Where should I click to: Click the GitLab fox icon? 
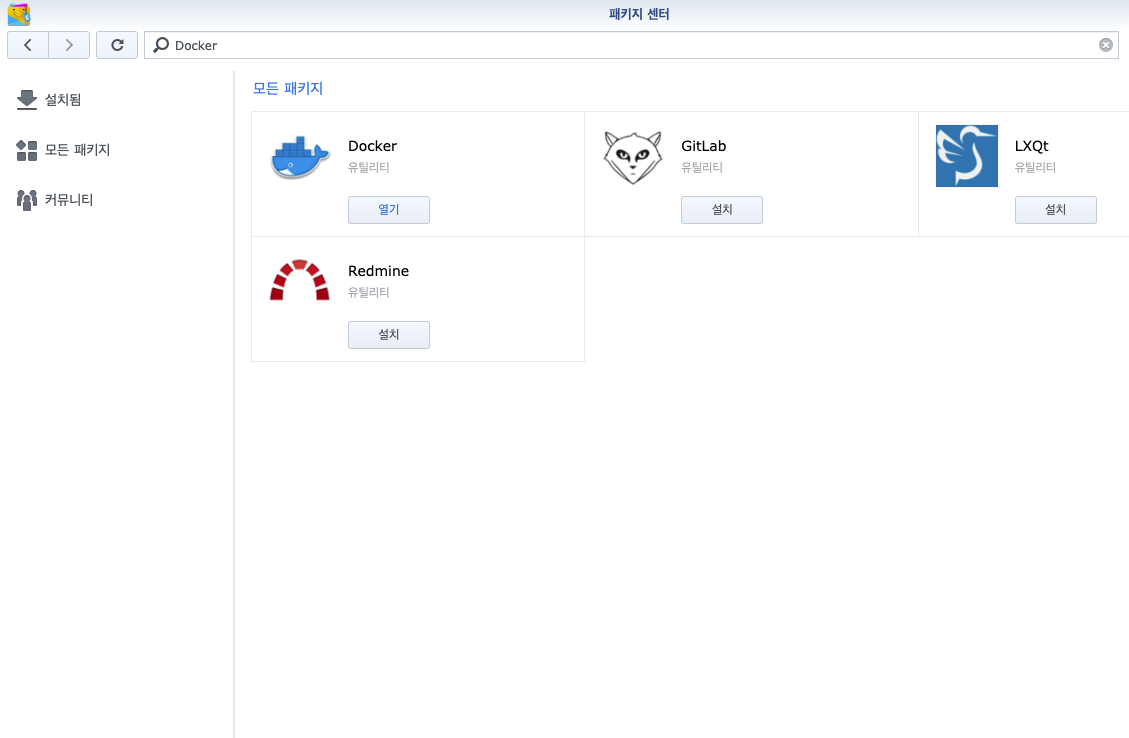click(633, 157)
